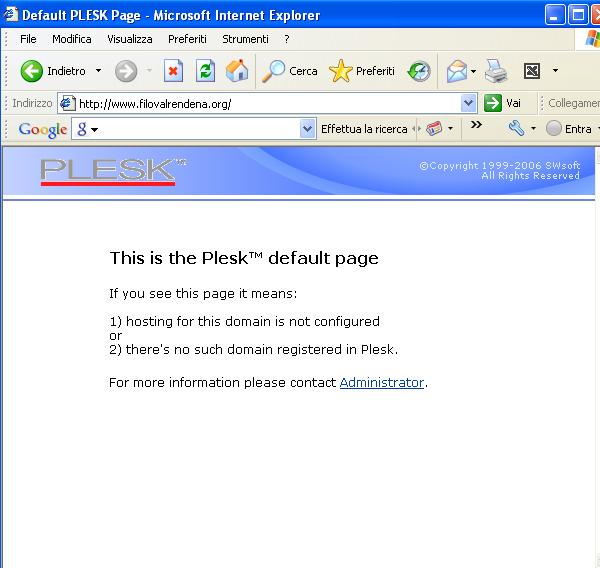600x568 pixels.
Task: Click the Google logo in toolbar
Action: pos(43,129)
